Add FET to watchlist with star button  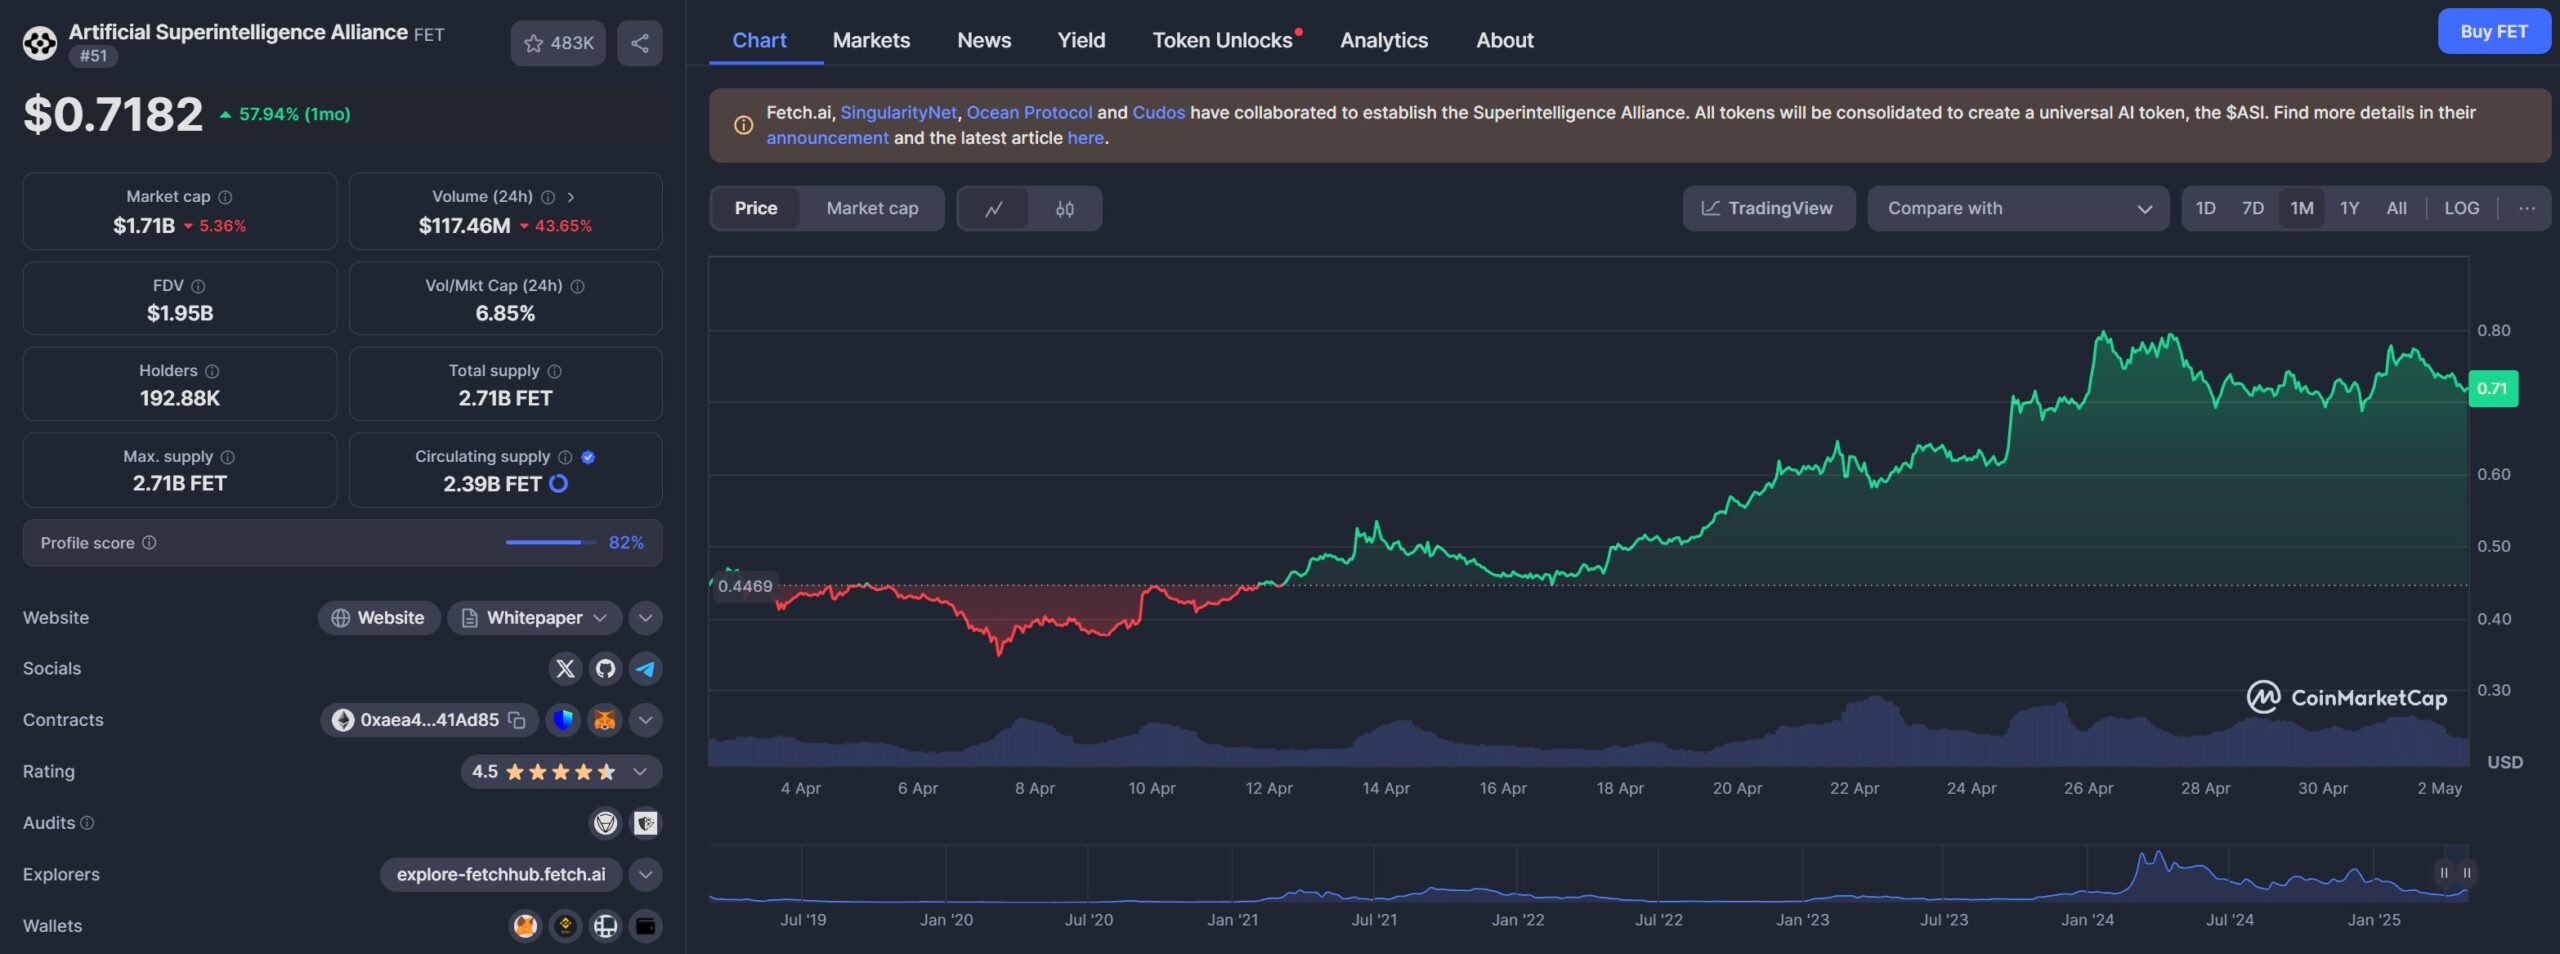coord(558,43)
